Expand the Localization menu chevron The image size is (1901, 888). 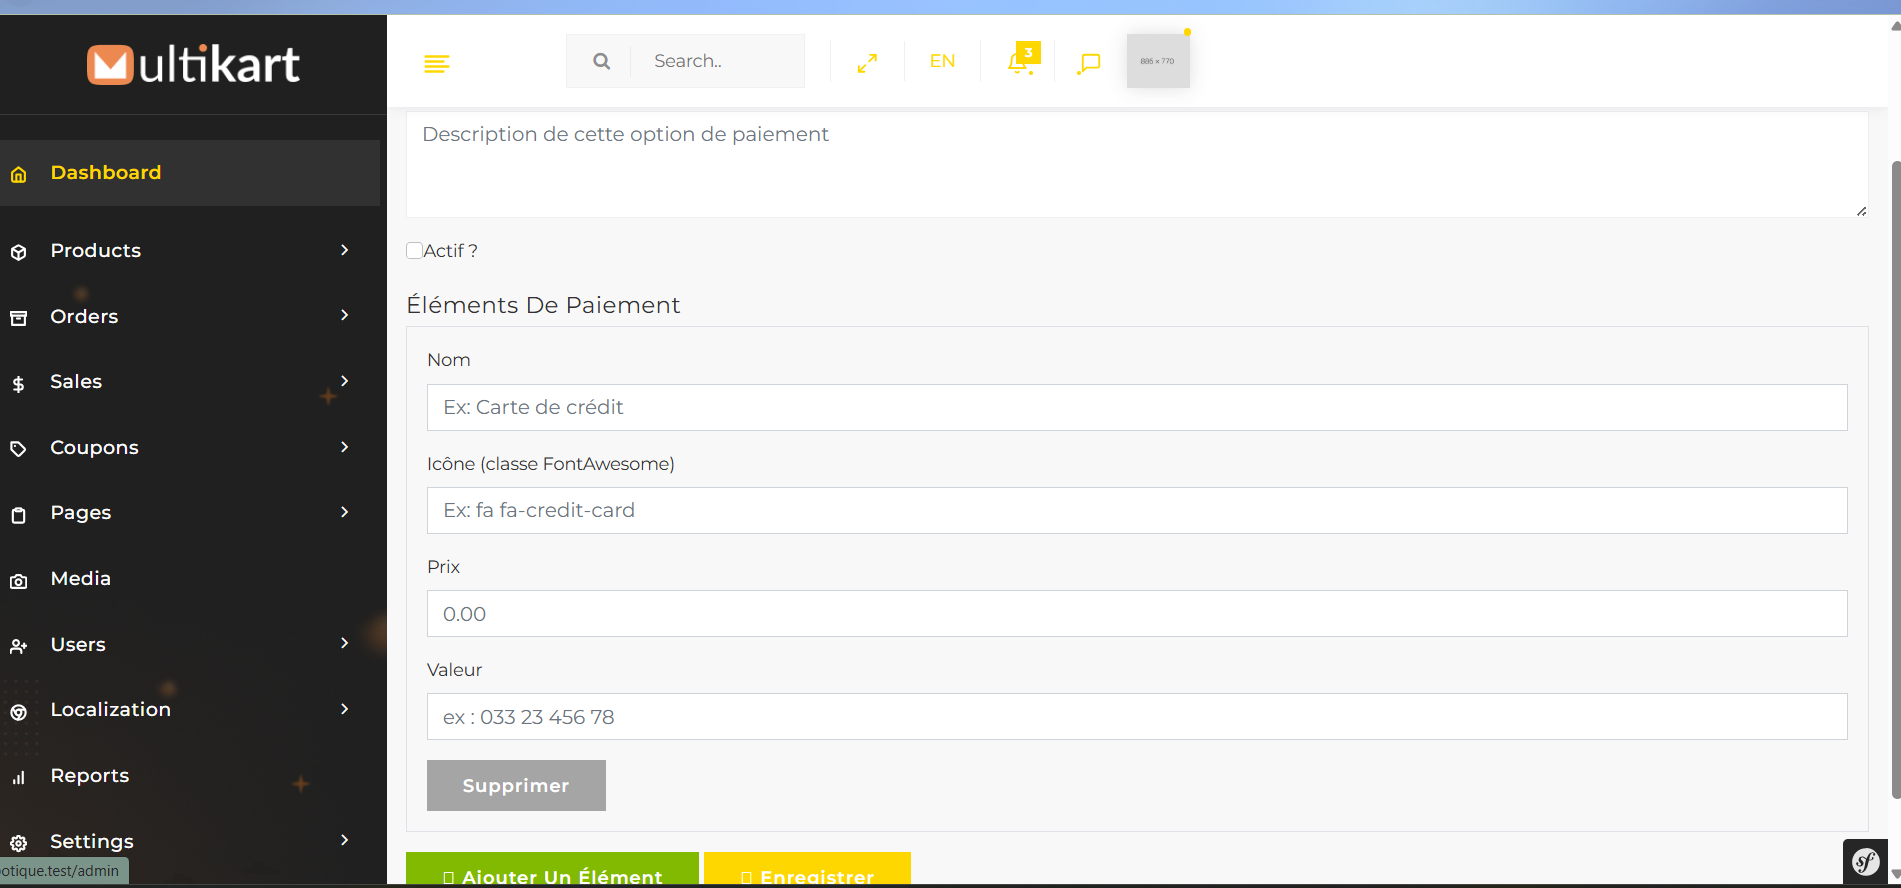click(x=344, y=709)
